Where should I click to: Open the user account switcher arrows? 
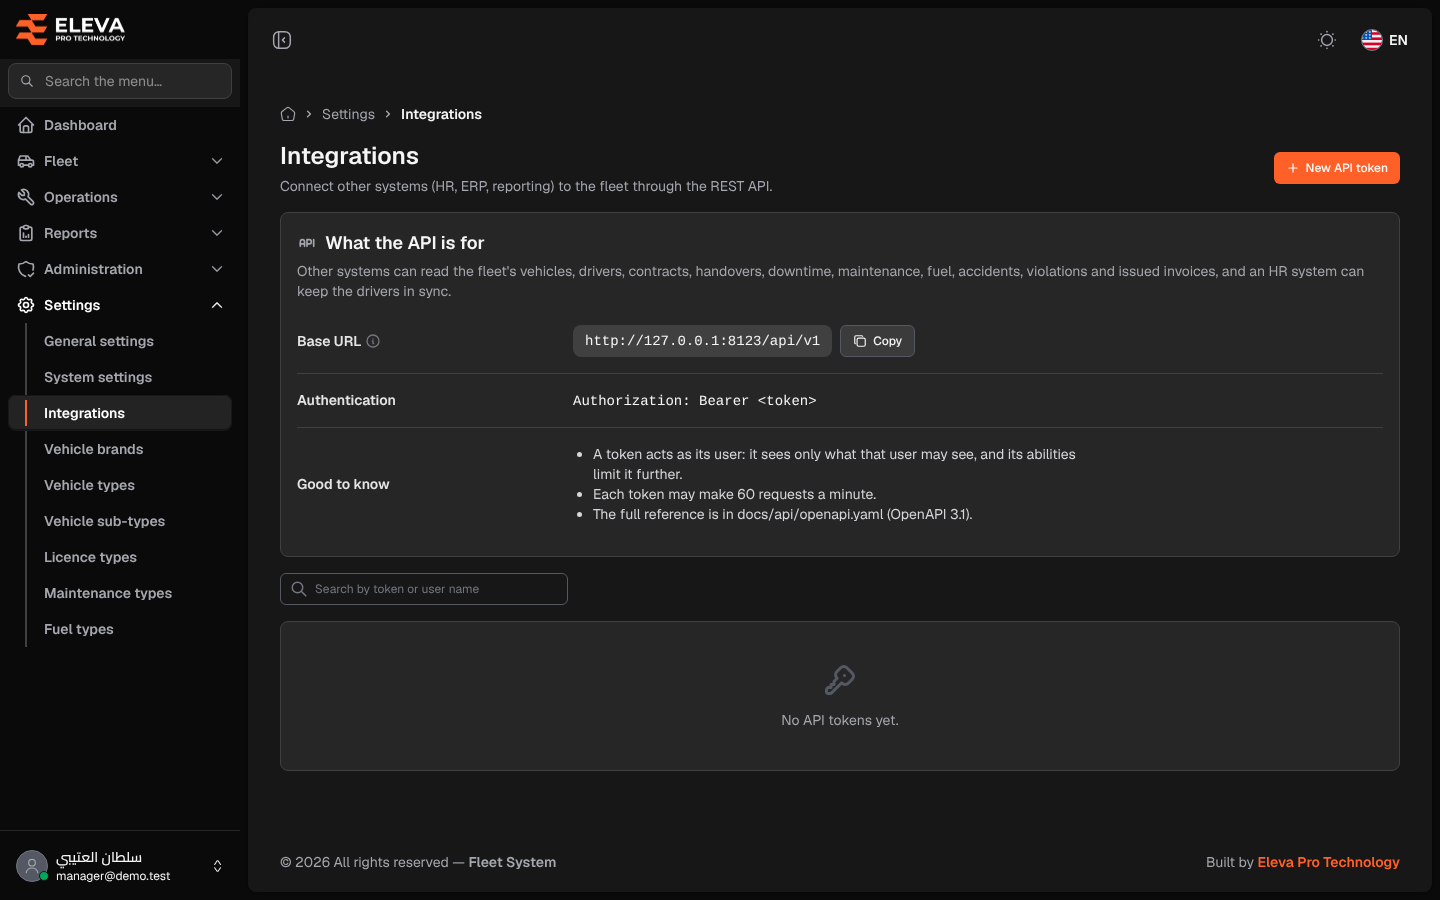click(217, 866)
